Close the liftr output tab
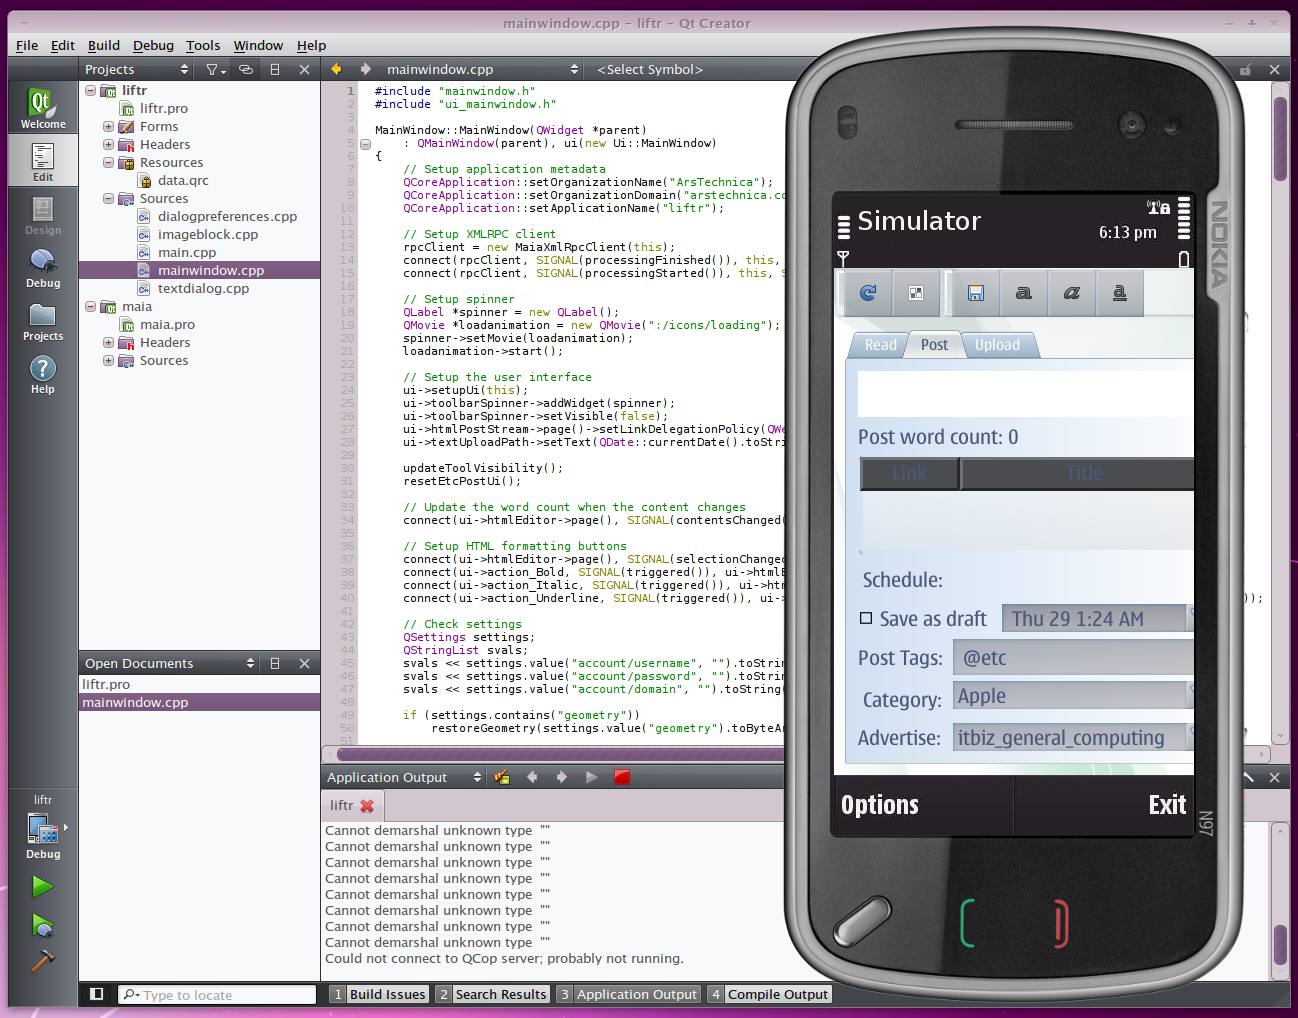 pyautogui.click(x=367, y=805)
